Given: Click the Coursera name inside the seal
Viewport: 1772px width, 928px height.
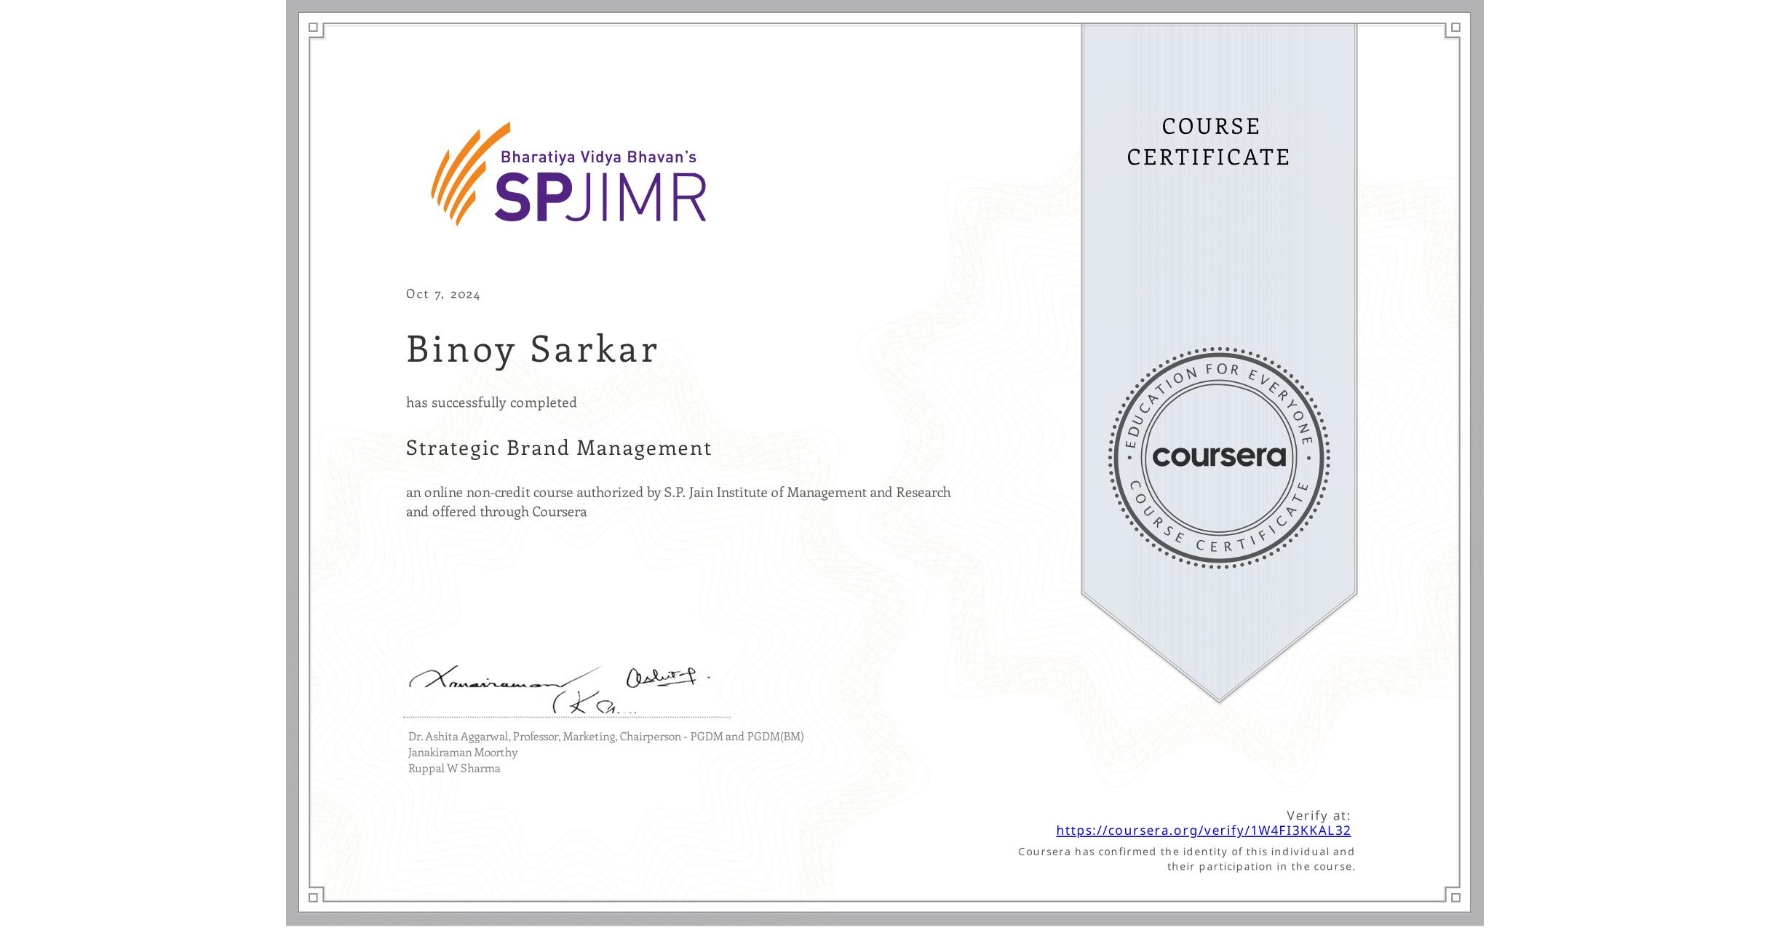Looking at the screenshot, I should tap(1219, 457).
